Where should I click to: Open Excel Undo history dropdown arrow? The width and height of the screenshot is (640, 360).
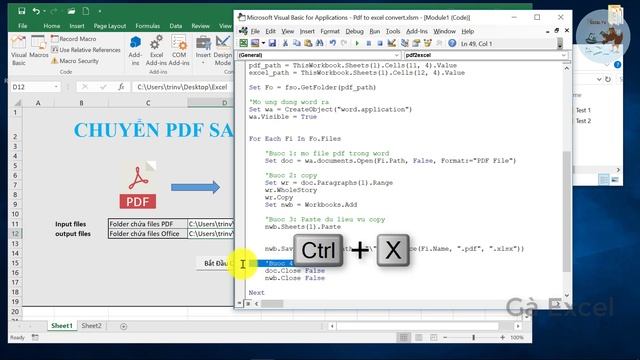tap(44, 11)
